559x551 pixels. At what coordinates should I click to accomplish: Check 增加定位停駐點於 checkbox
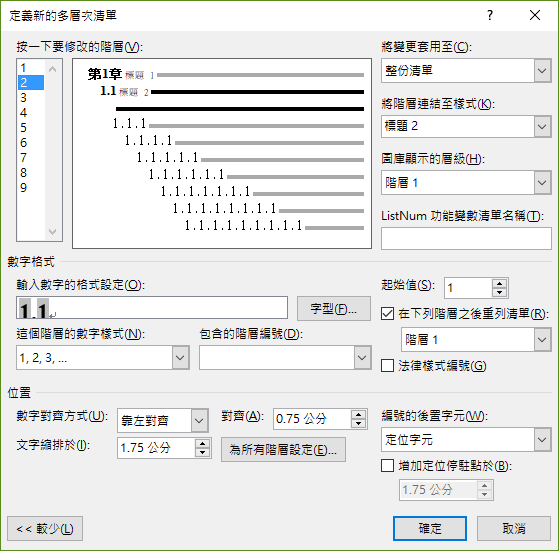388,465
